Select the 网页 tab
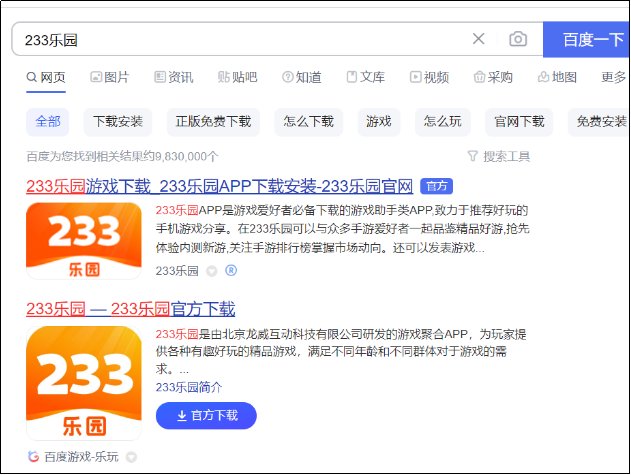The image size is (631, 475). click(46, 77)
